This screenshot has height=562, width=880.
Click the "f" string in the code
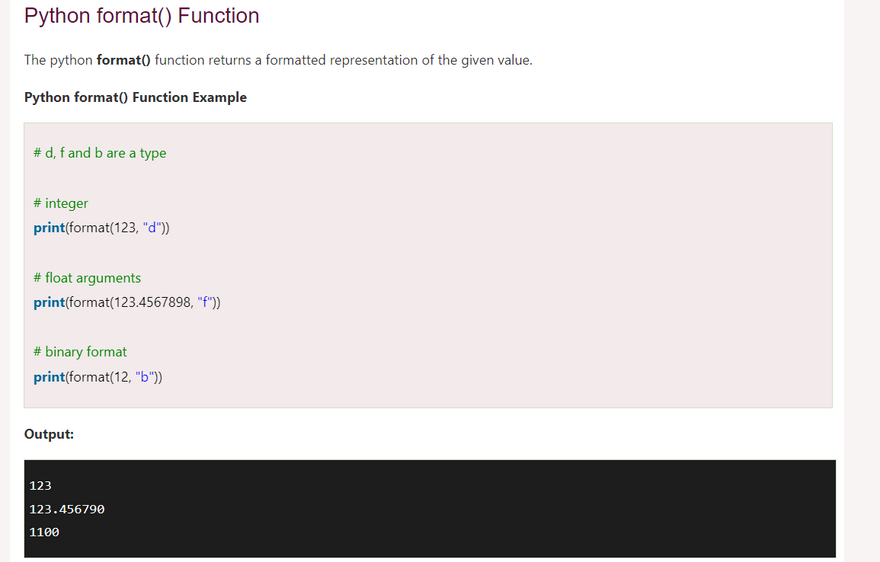(x=205, y=302)
